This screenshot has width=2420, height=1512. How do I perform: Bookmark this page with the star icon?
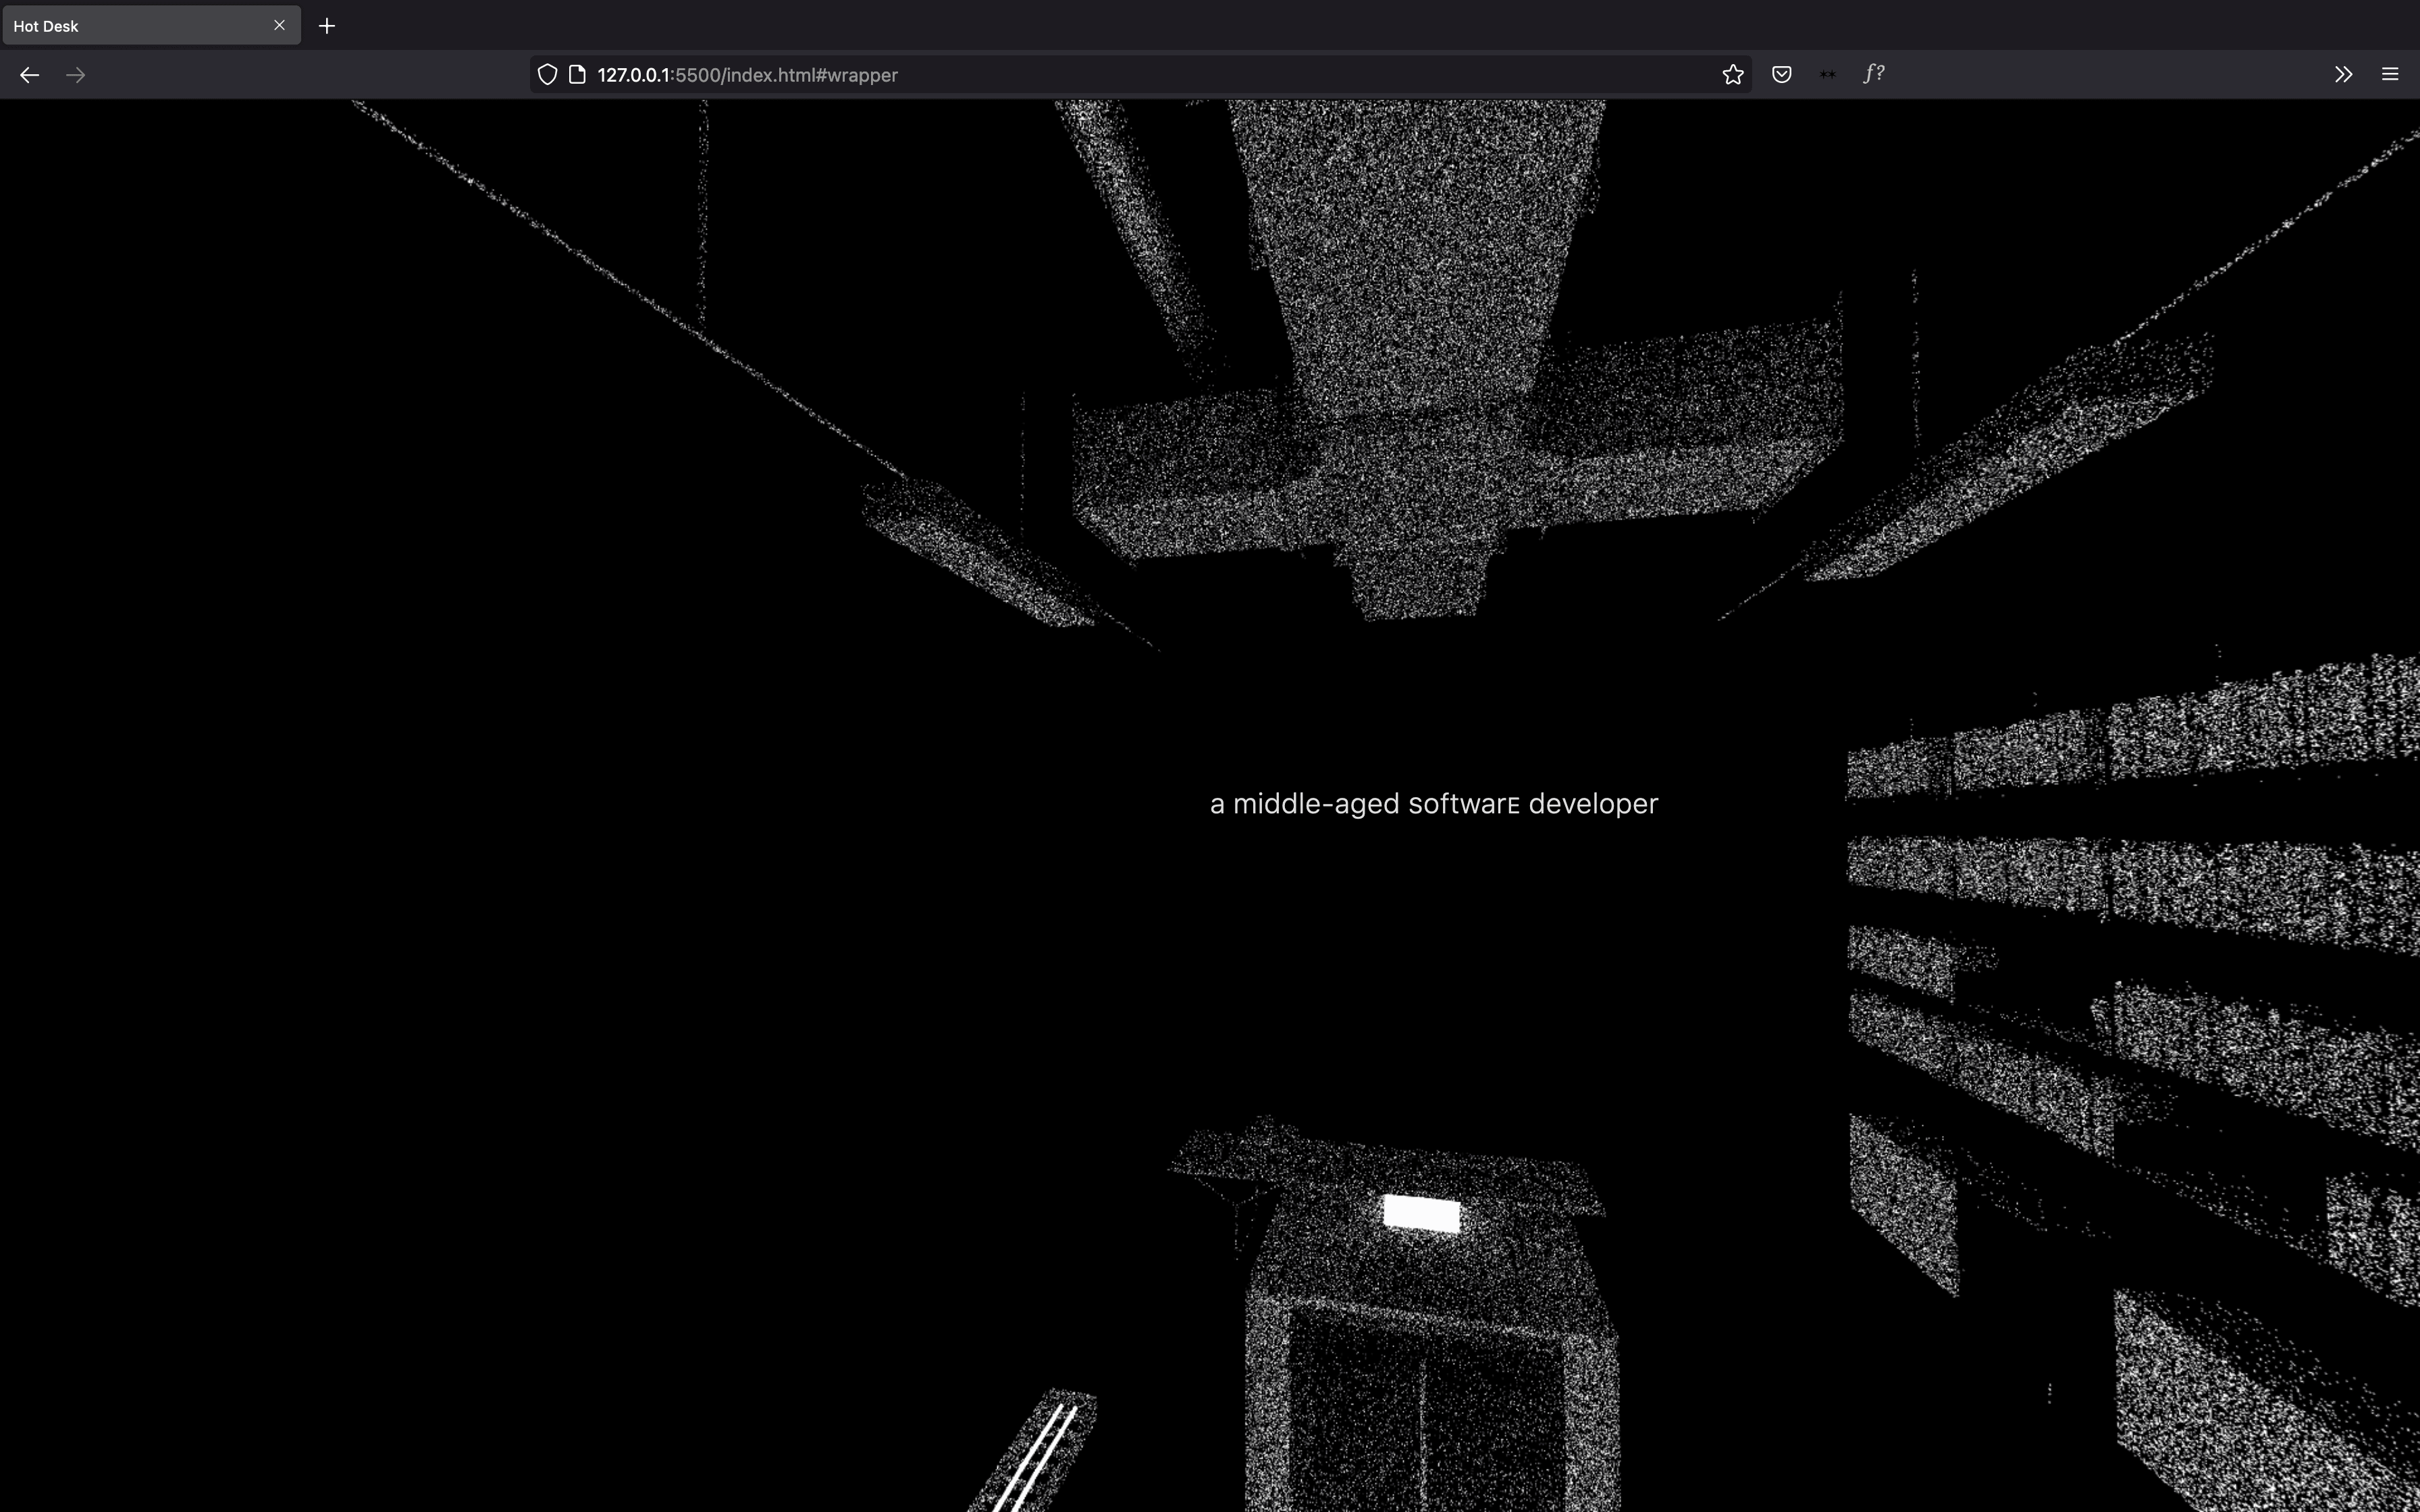(1733, 75)
